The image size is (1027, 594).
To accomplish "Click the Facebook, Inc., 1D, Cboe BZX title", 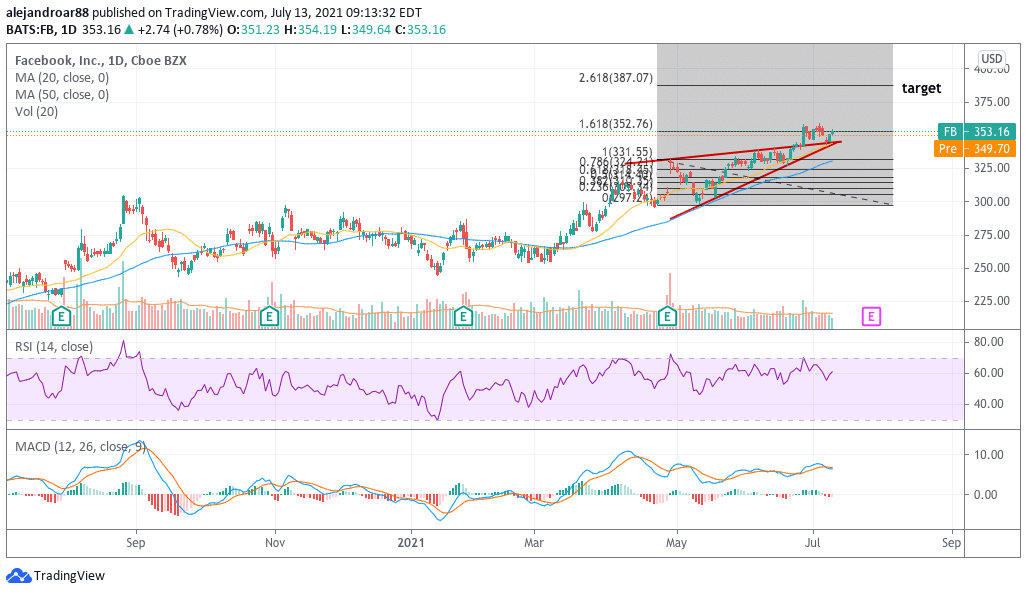I will point(101,60).
